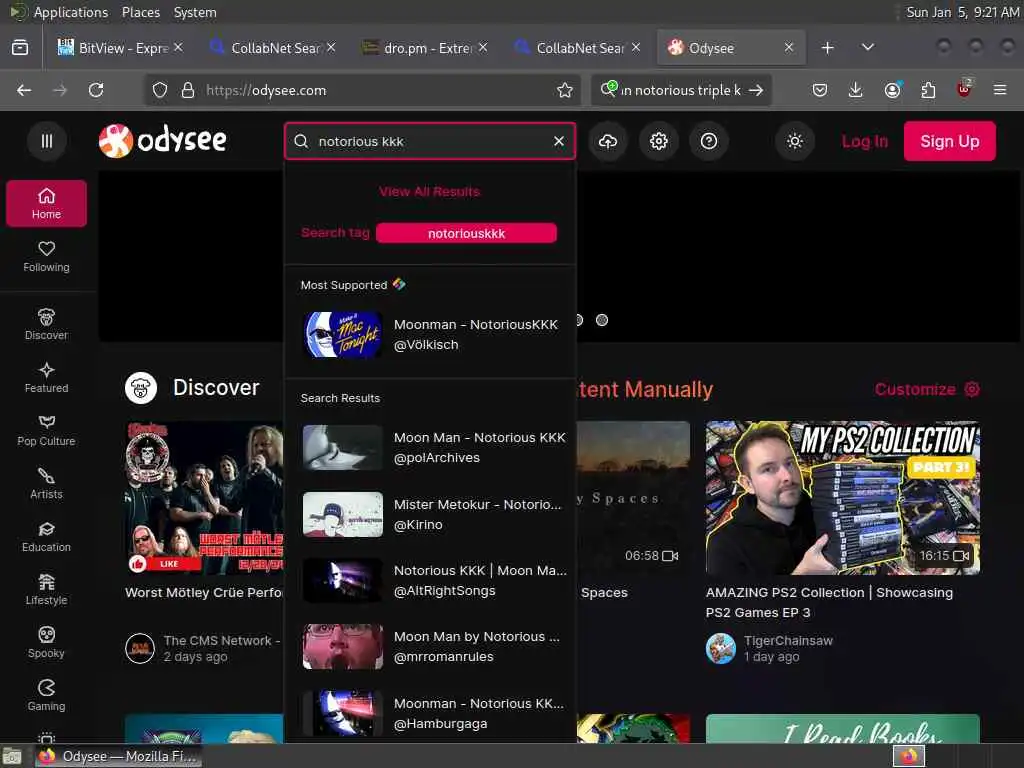Screen dimensions: 1024x768
Task: Reload the current page
Action: pyautogui.click(x=96, y=90)
